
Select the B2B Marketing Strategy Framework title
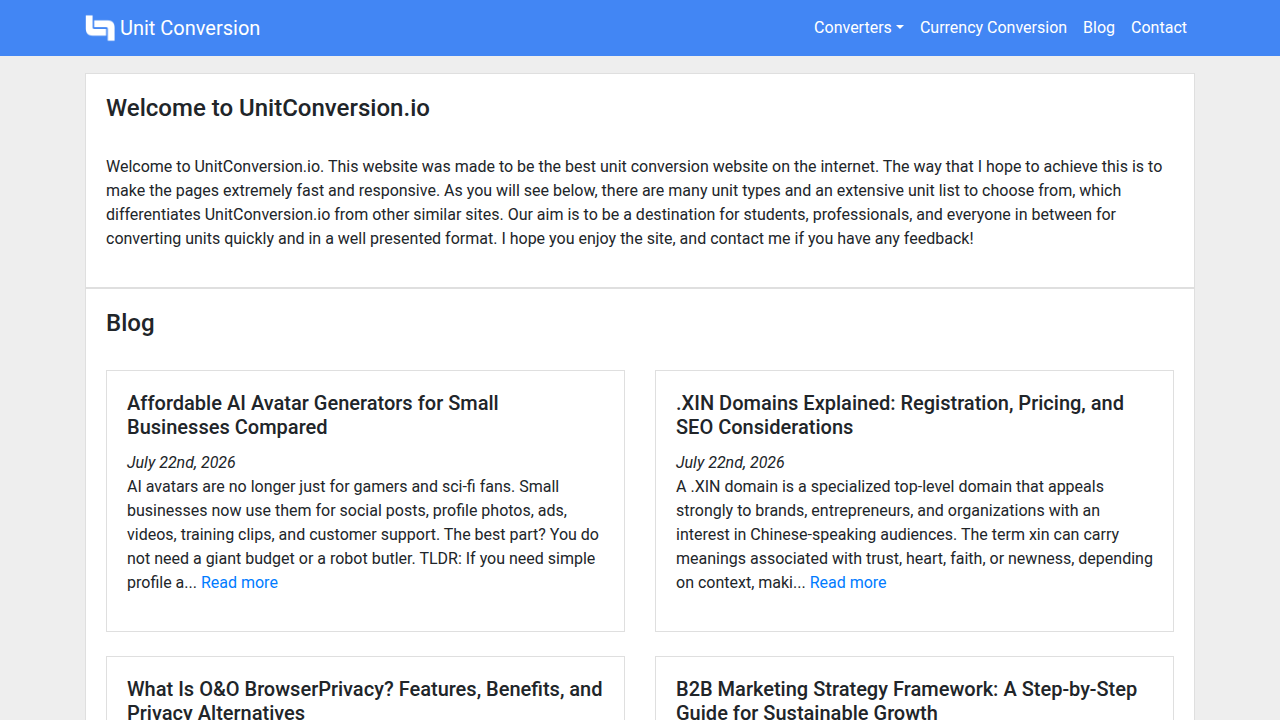coord(906,700)
